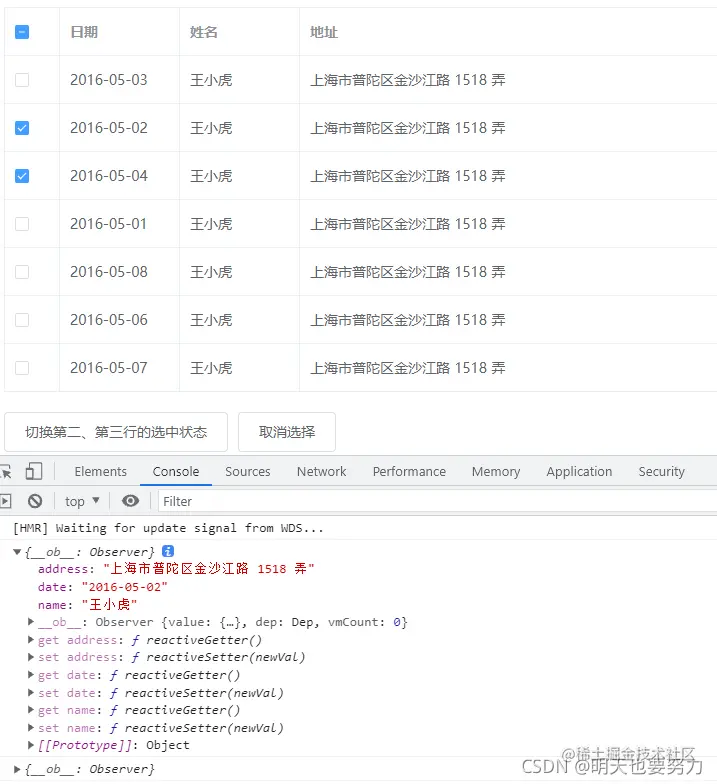Click the 取消选择 button
The width and height of the screenshot is (717, 784).
(x=287, y=432)
